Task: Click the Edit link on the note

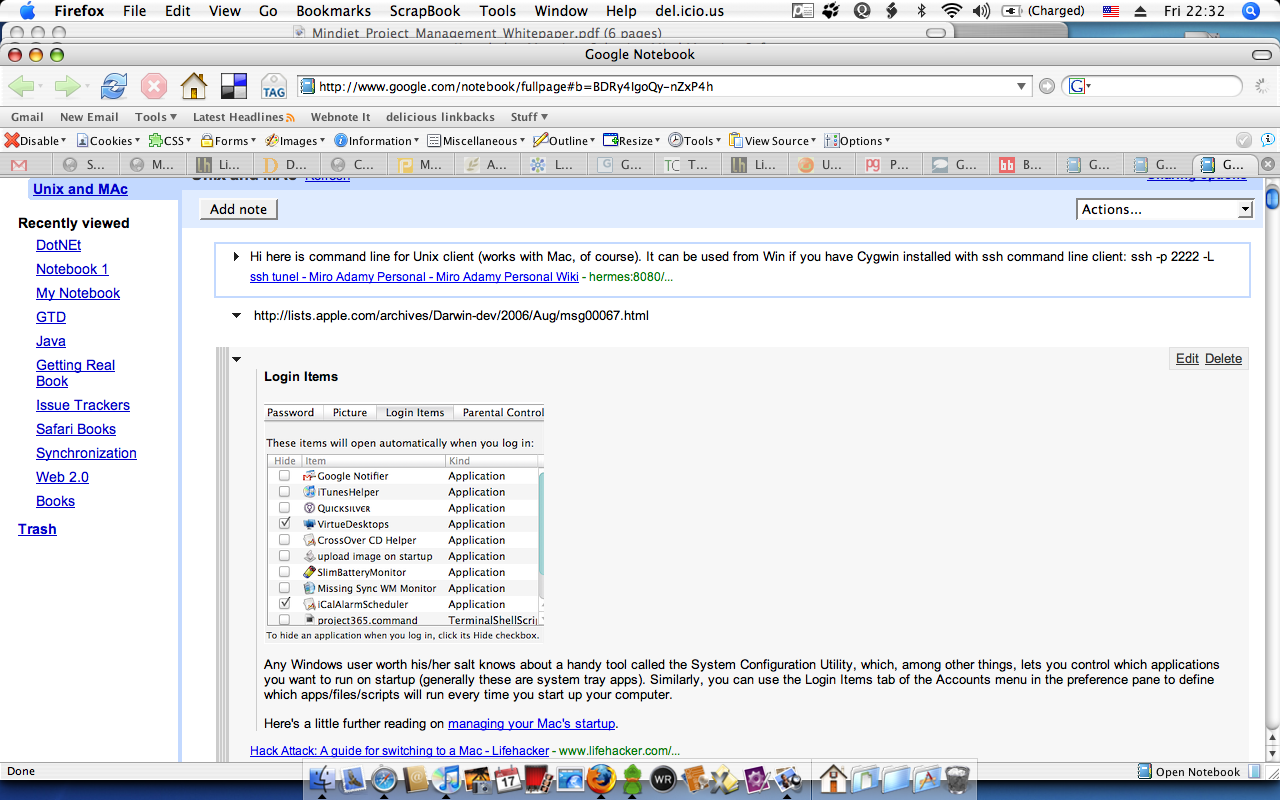Action: [1187, 358]
